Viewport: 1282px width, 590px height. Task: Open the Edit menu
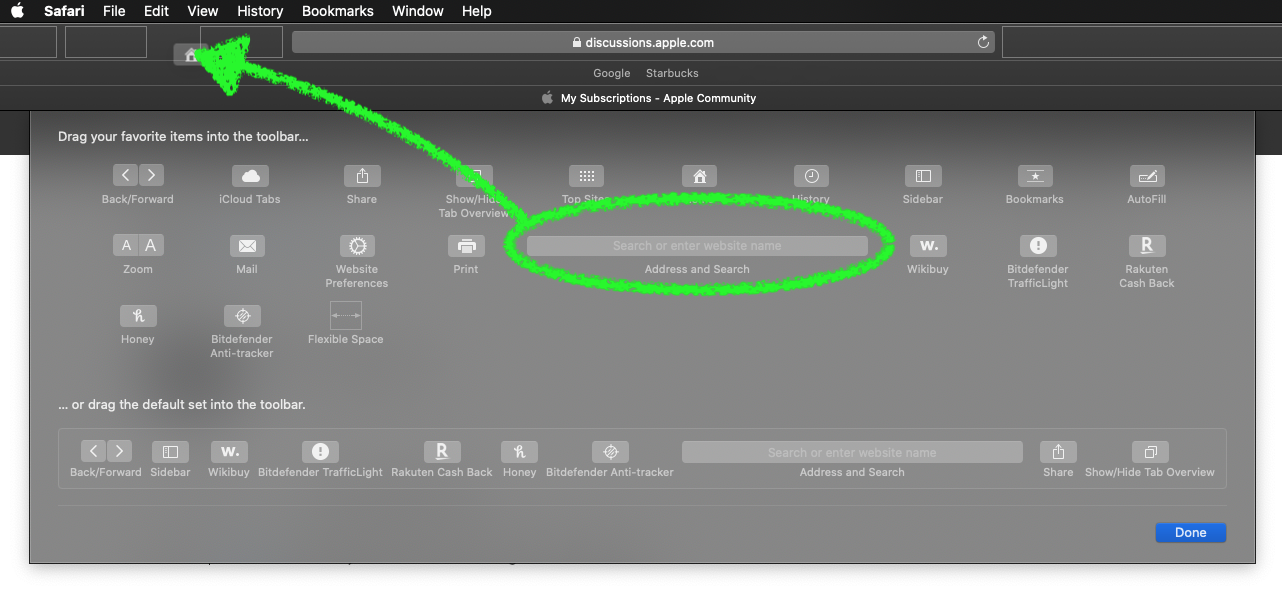(x=156, y=11)
